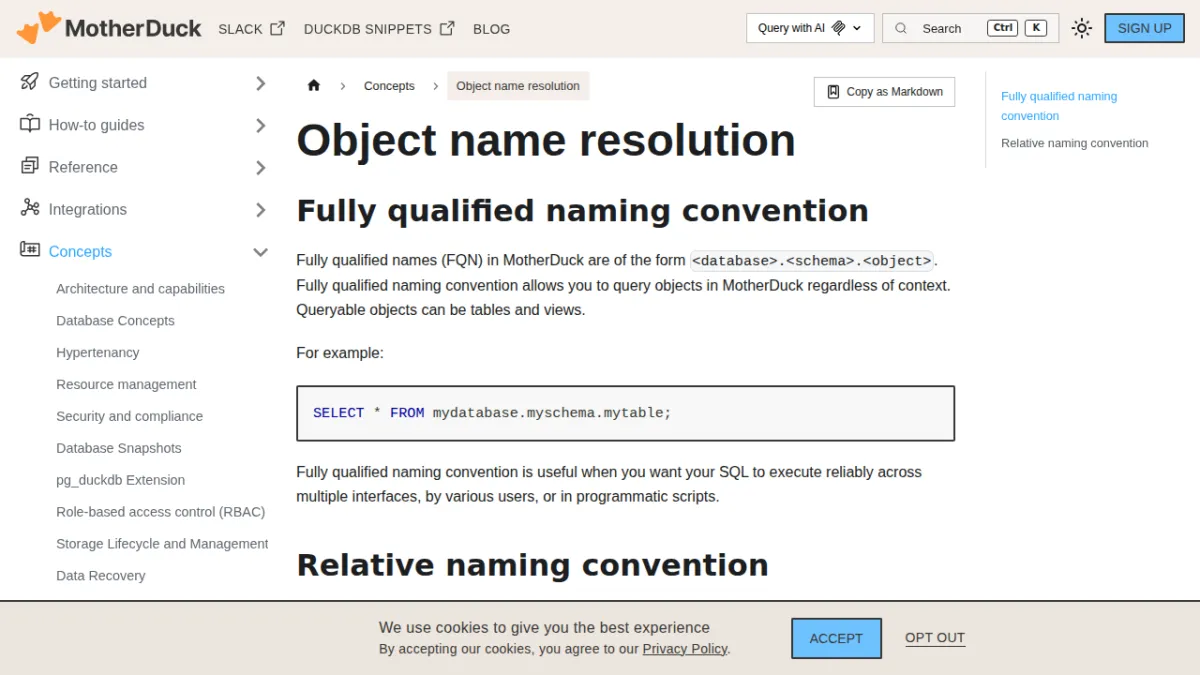The image size is (1200, 675).
Task: Click the Concepts breadcrumb
Action: click(389, 86)
